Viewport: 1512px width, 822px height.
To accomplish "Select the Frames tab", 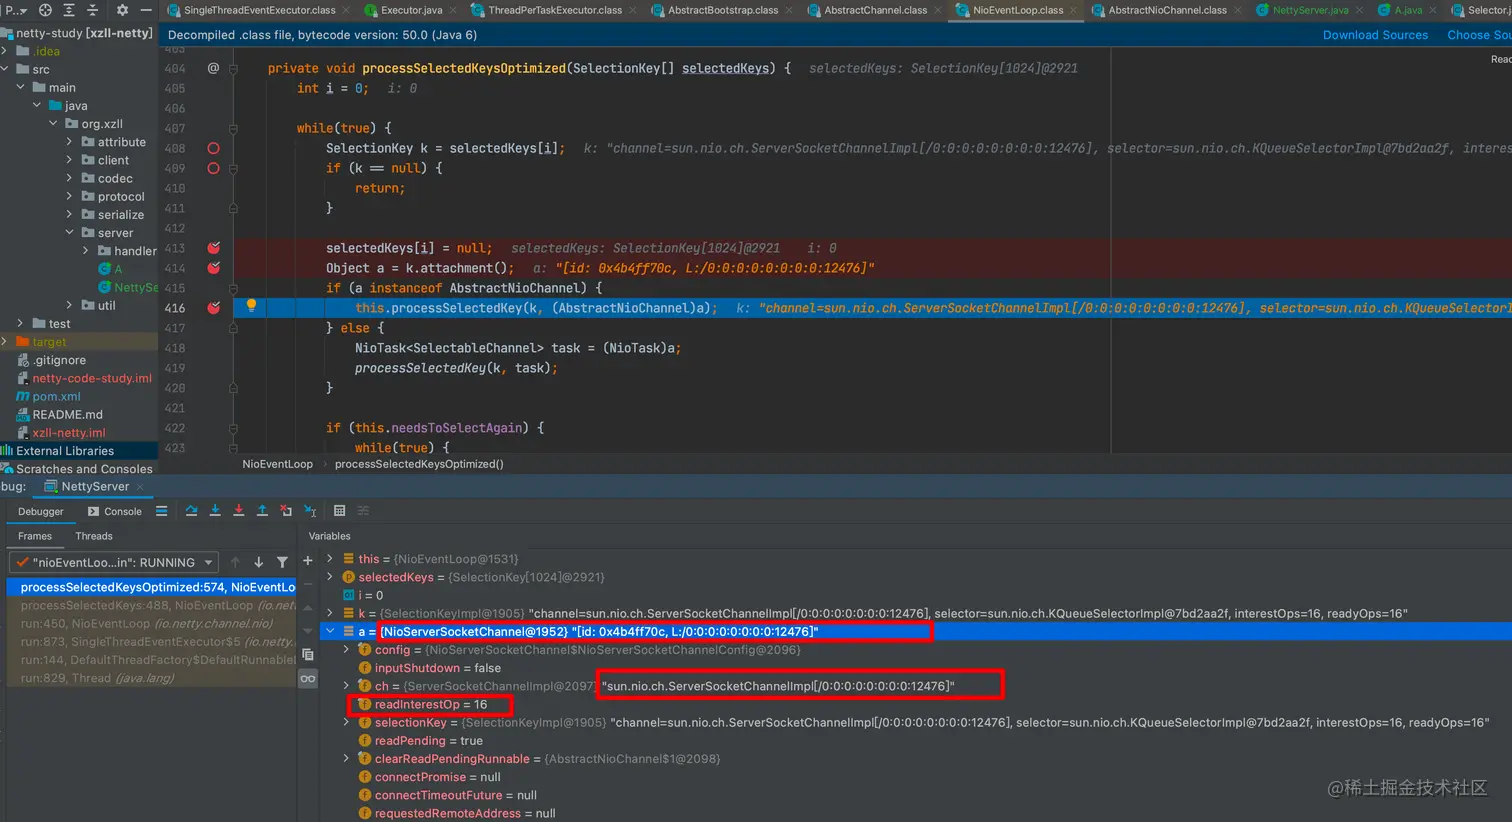I will pyautogui.click(x=35, y=536).
